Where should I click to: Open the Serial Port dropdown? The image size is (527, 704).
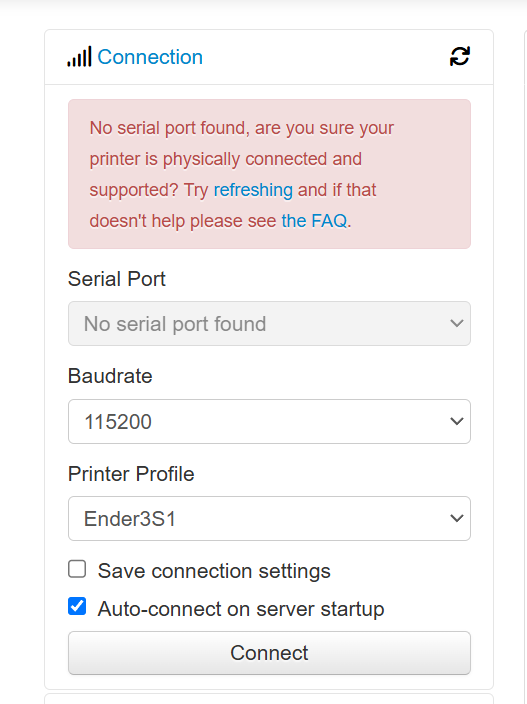tap(269, 324)
